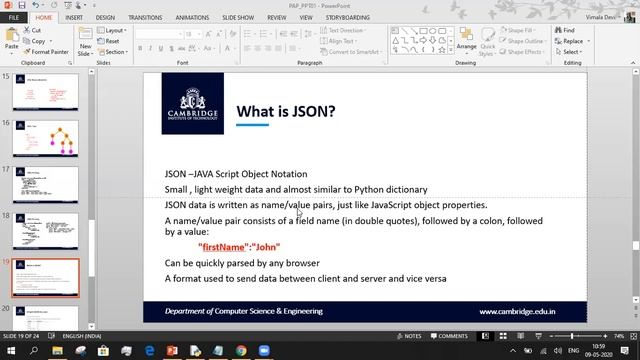Click ENGLISH (INDIA) language indicator

point(82,336)
